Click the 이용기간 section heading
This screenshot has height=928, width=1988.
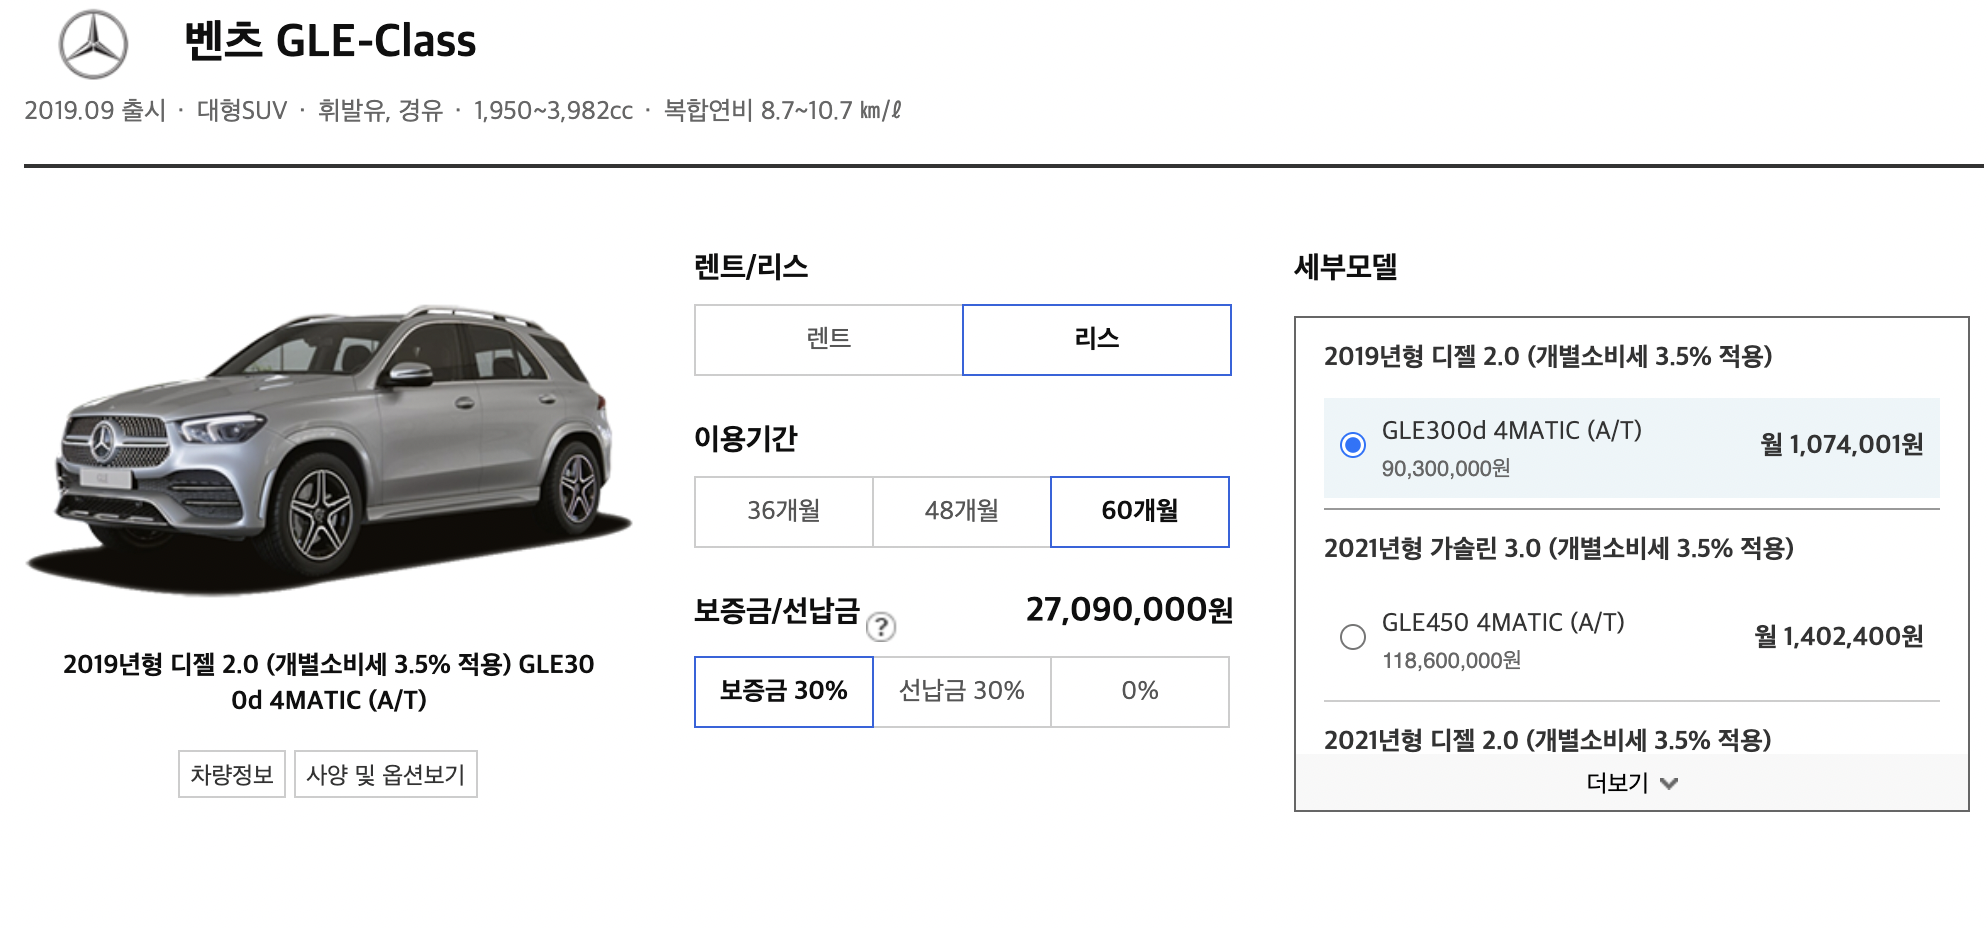point(746,439)
